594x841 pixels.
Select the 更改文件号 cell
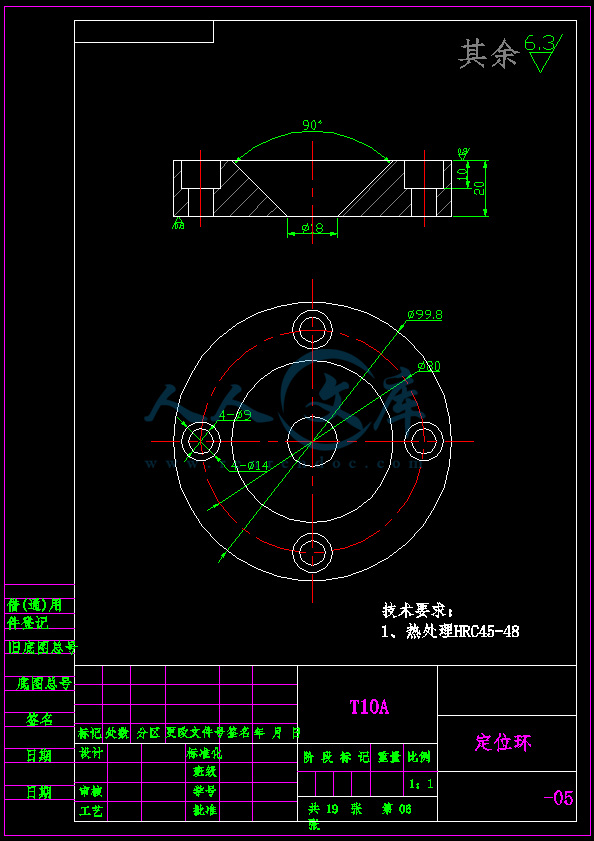click(x=195, y=733)
